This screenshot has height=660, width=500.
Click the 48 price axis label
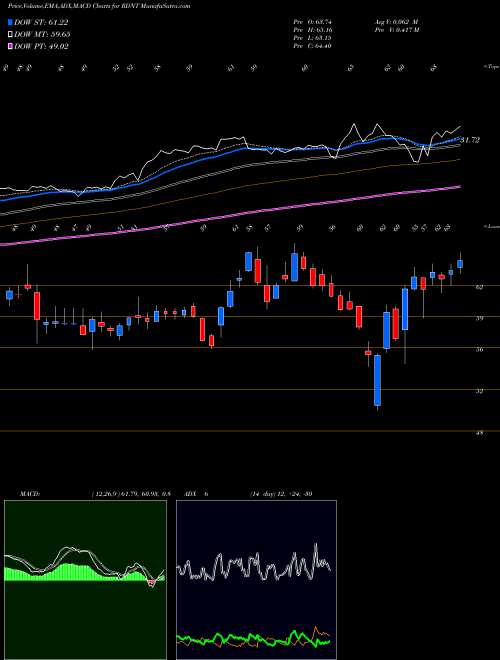480,433
